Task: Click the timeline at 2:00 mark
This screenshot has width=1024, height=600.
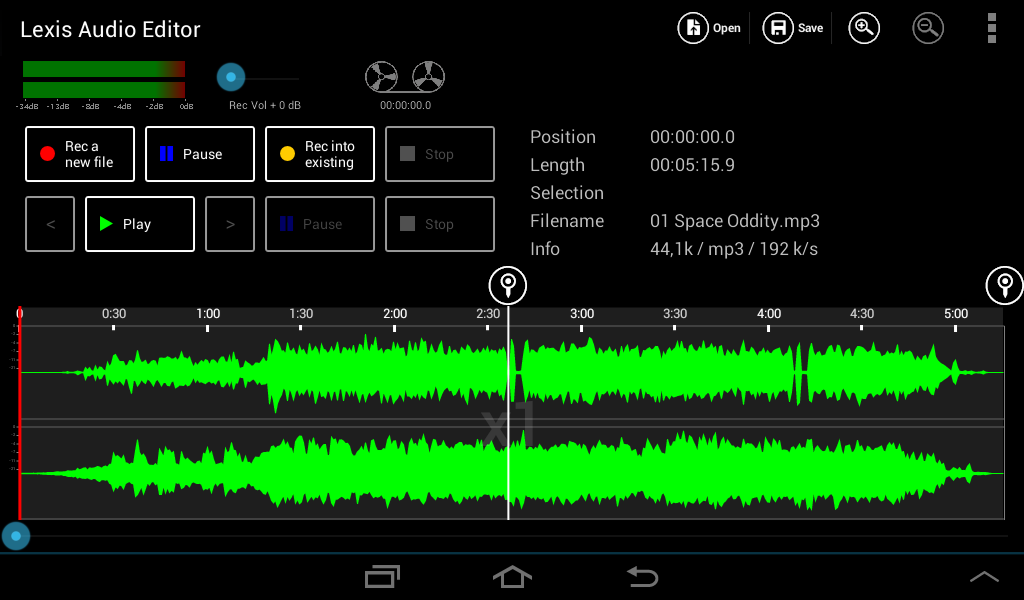Action: tap(395, 314)
